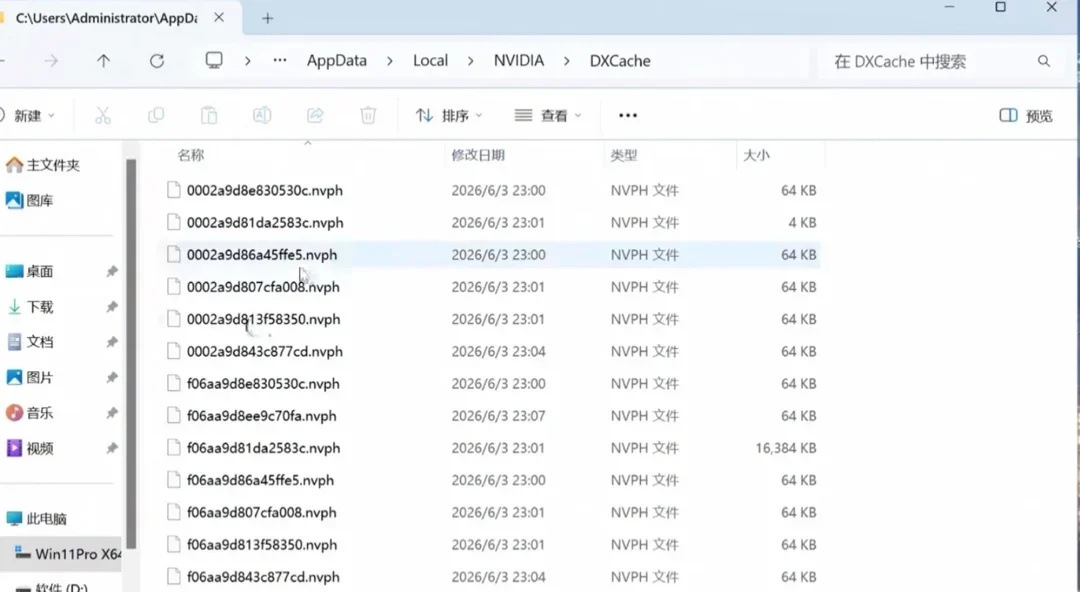
Task: Click the Cut scissors icon
Action: point(103,115)
